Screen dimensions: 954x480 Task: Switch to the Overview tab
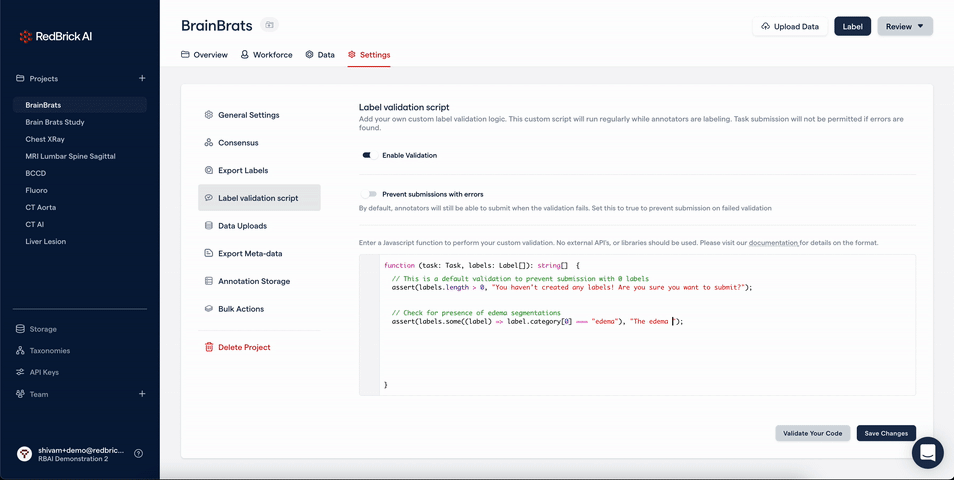(204, 55)
